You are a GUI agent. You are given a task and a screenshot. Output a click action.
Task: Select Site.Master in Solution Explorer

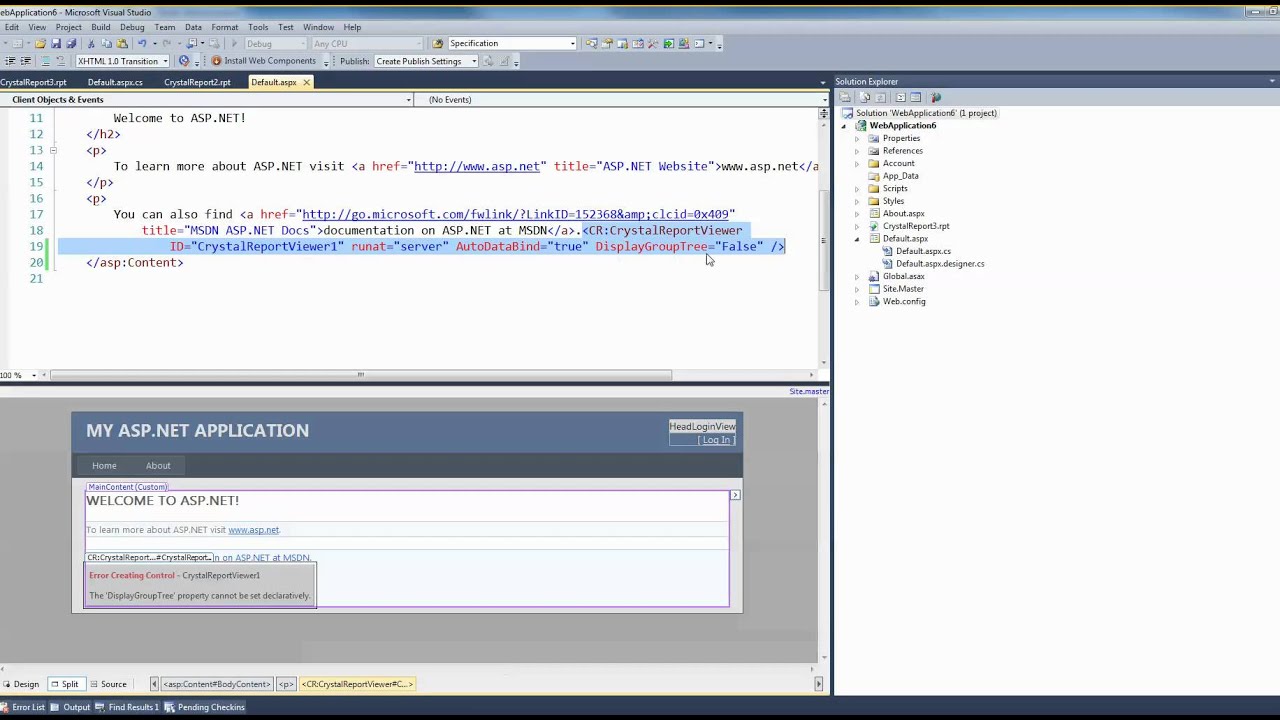903,289
